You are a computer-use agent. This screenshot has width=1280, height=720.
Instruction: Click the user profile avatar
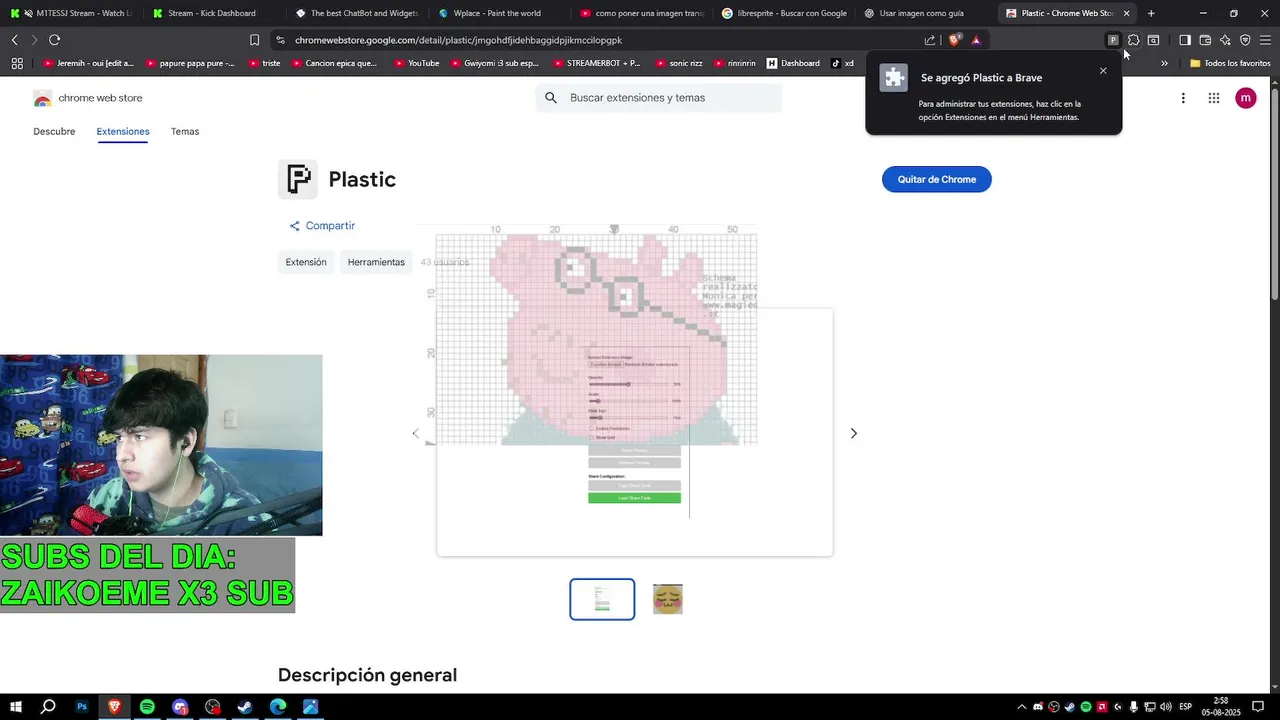click(1245, 98)
